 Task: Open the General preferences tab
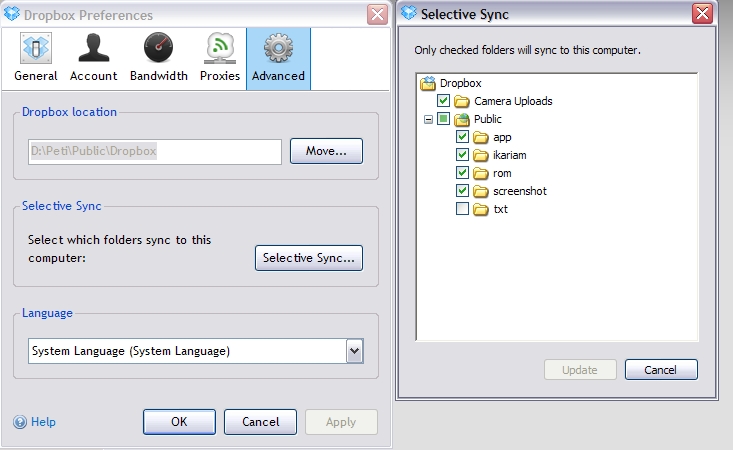point(36,58)
